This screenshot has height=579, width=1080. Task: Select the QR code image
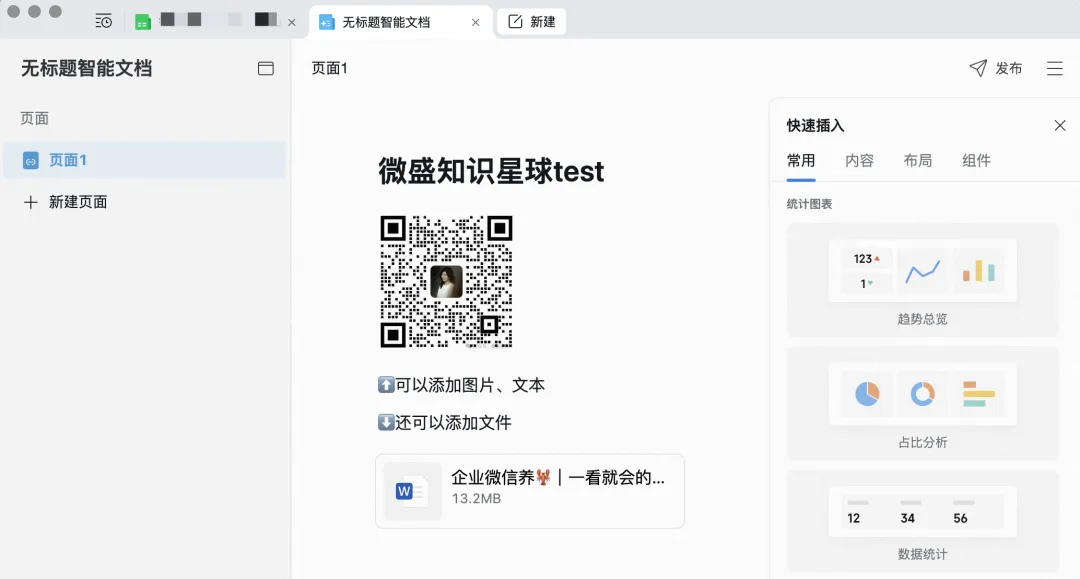(446, 282)
